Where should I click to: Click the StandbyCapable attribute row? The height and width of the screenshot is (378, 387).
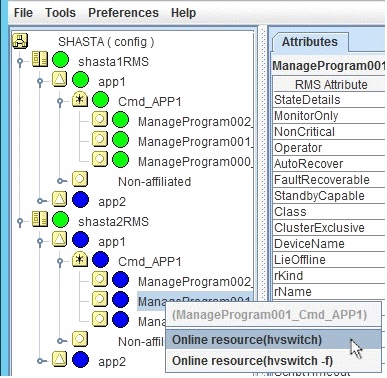329,196
